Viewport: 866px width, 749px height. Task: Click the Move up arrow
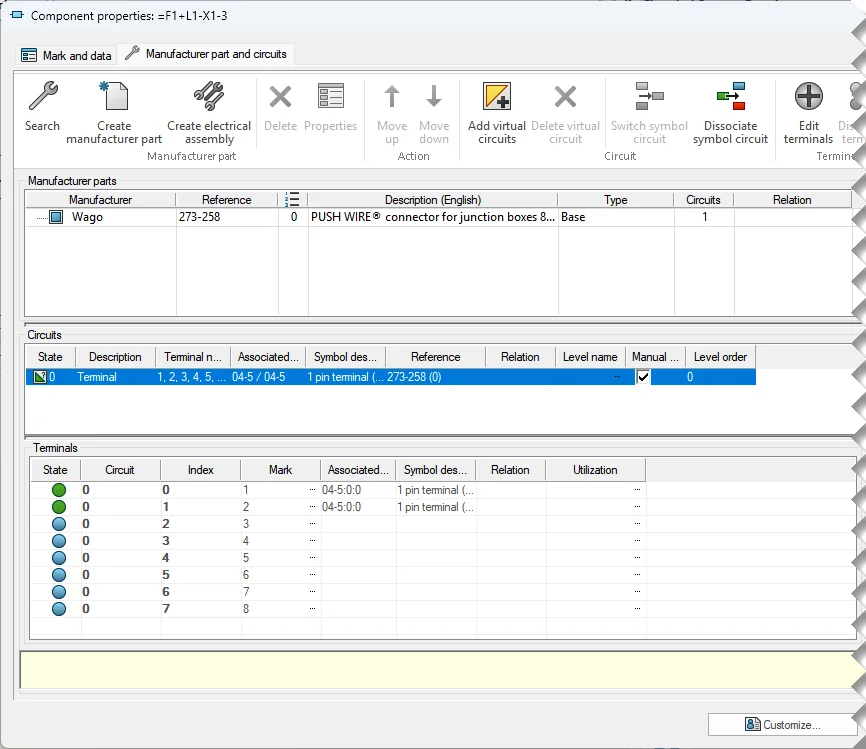click(x=392, y=96)
